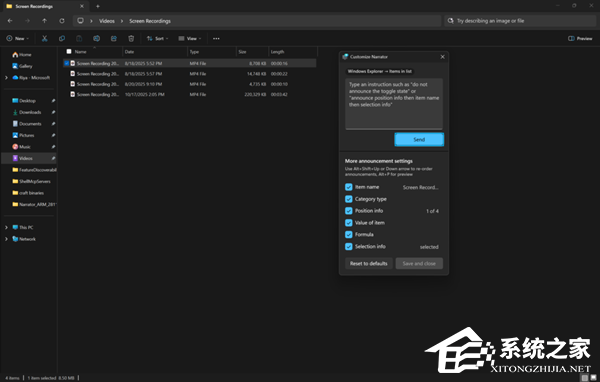Close the Customize Narrator panel
Image resolution: width=600 pixels, height=382 pixels.
442,57
